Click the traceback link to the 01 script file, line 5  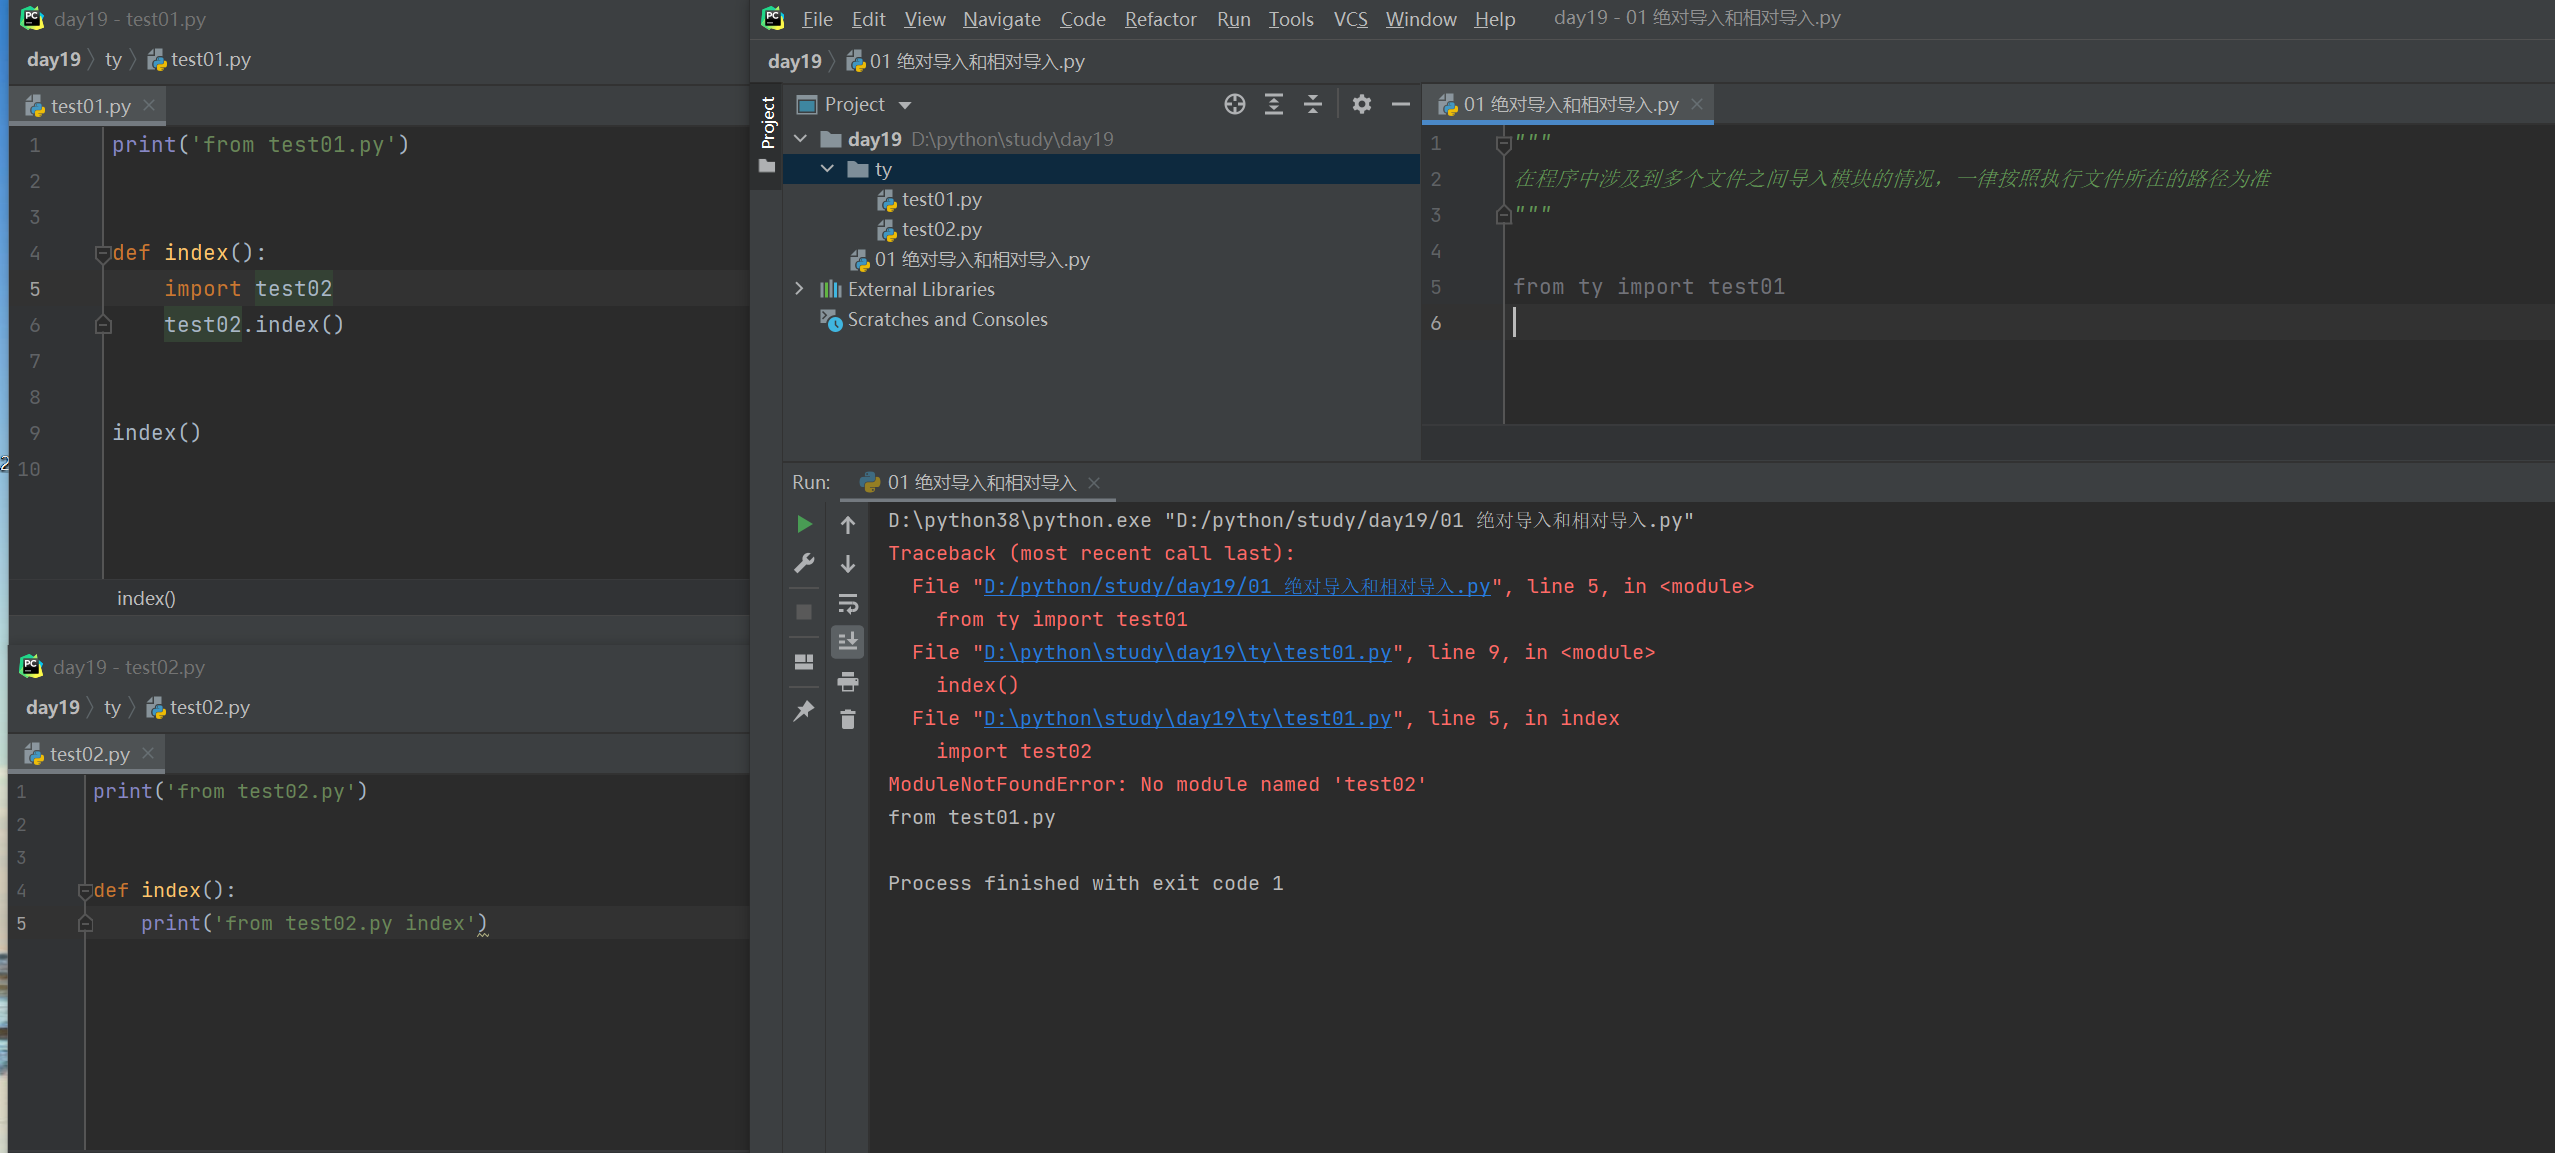1236,587
